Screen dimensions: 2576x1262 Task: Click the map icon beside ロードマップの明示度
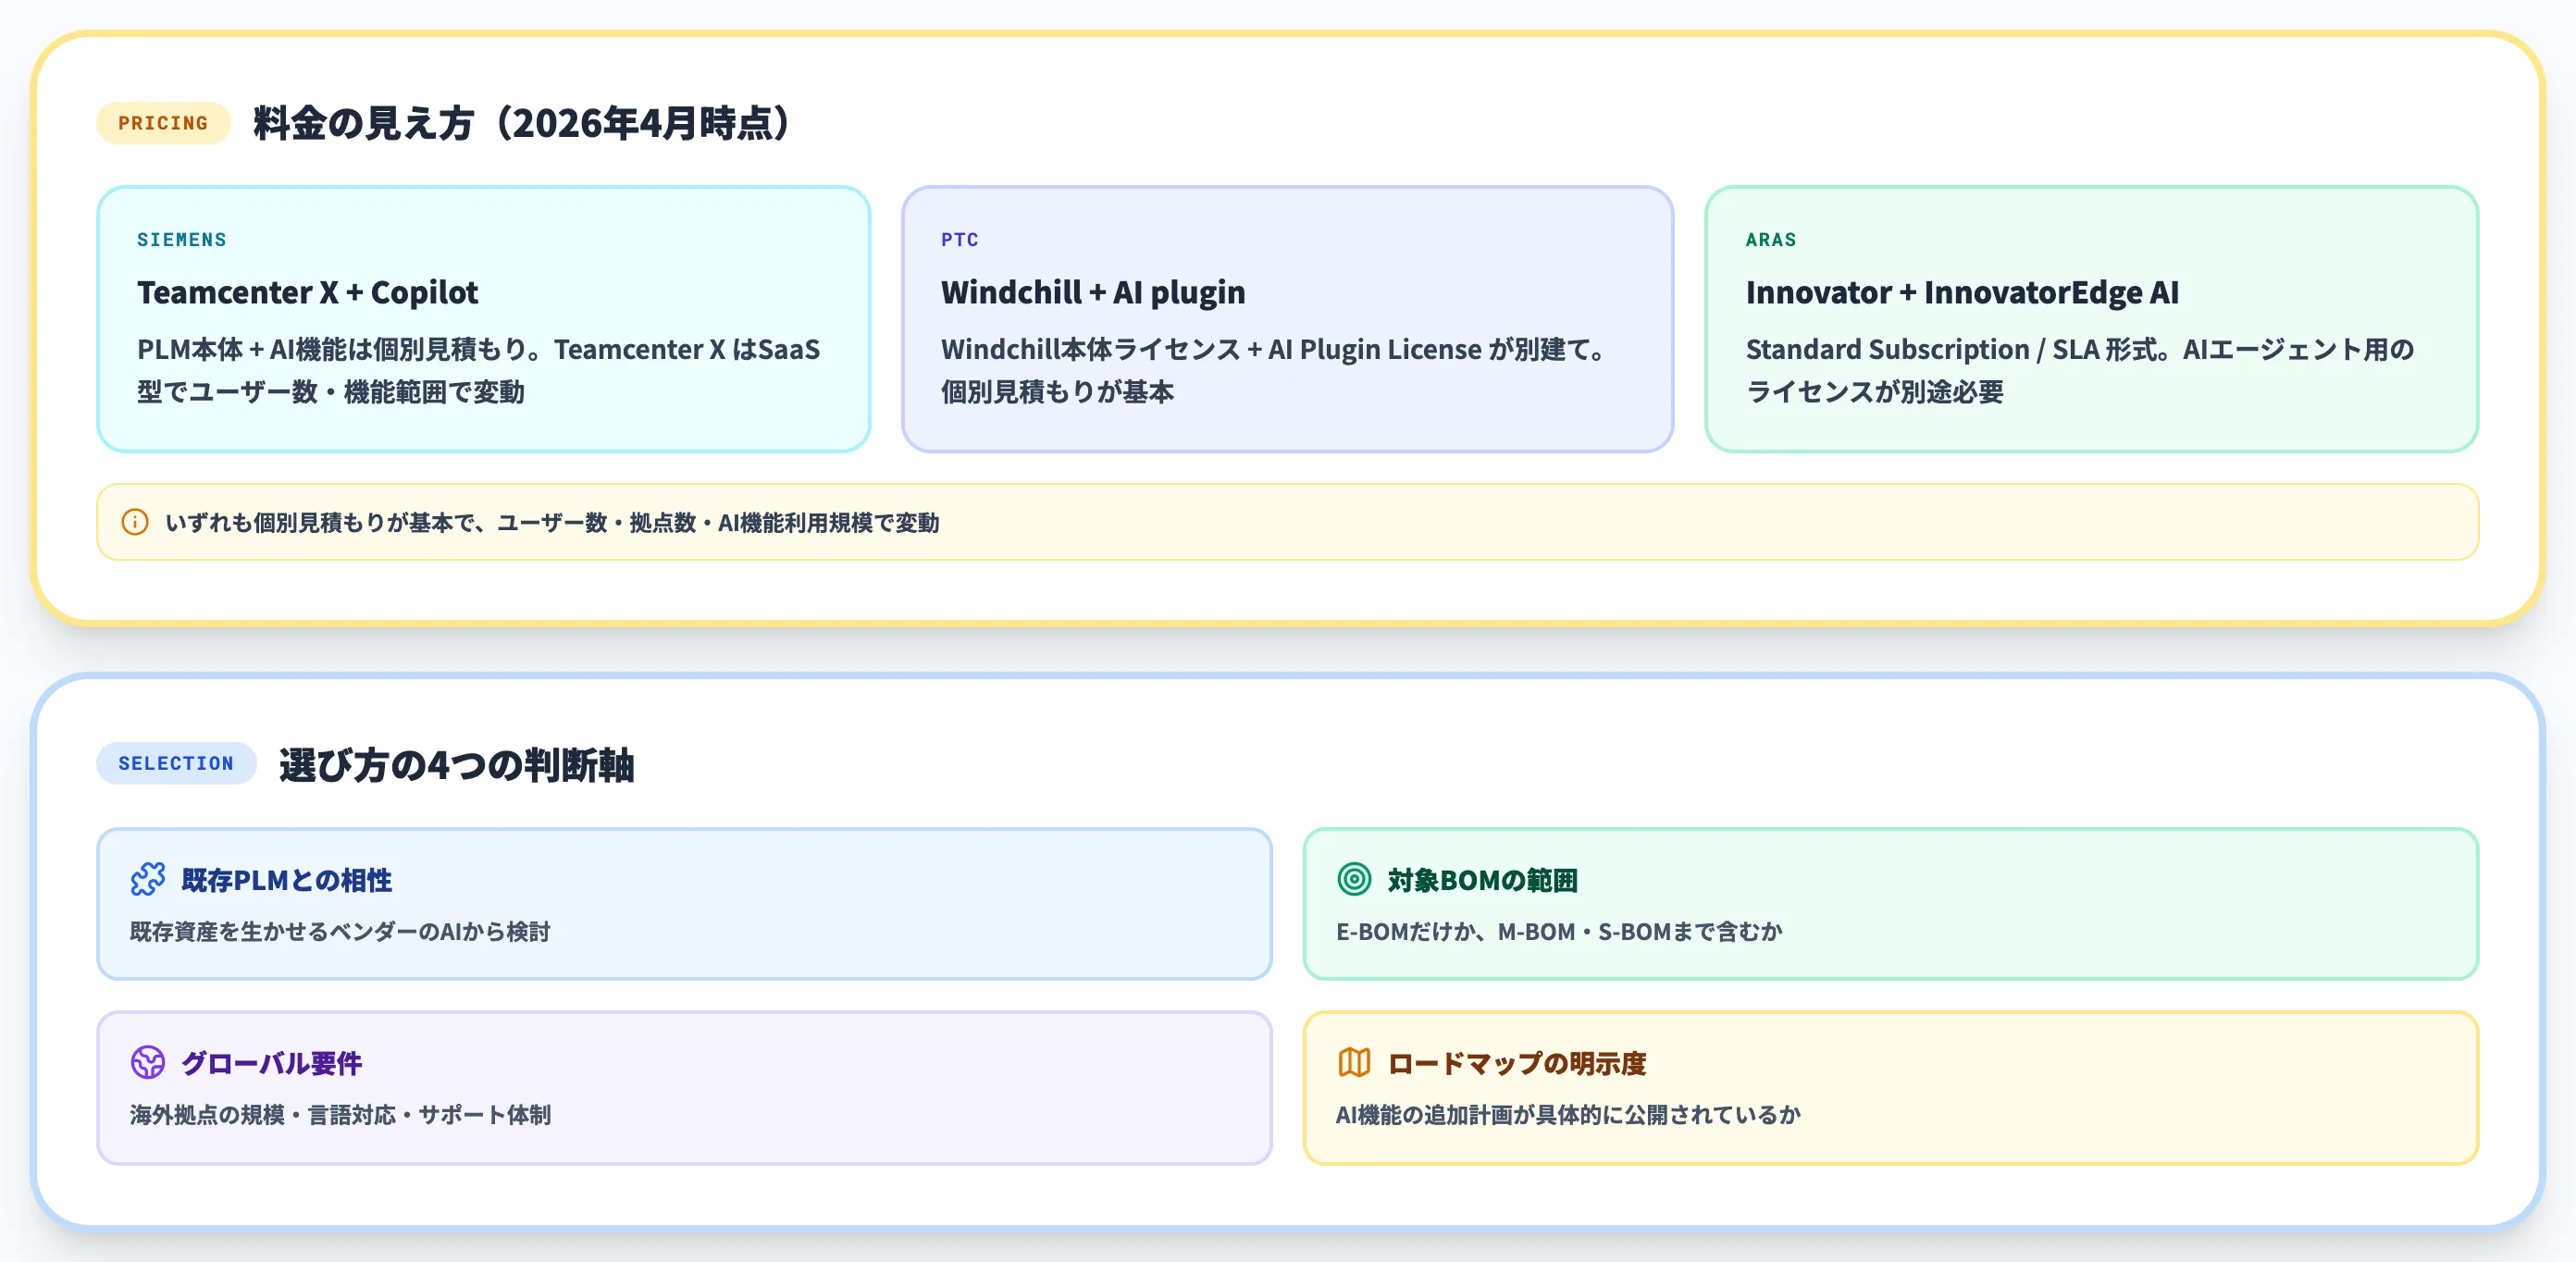click(x=1354, y=1062)
